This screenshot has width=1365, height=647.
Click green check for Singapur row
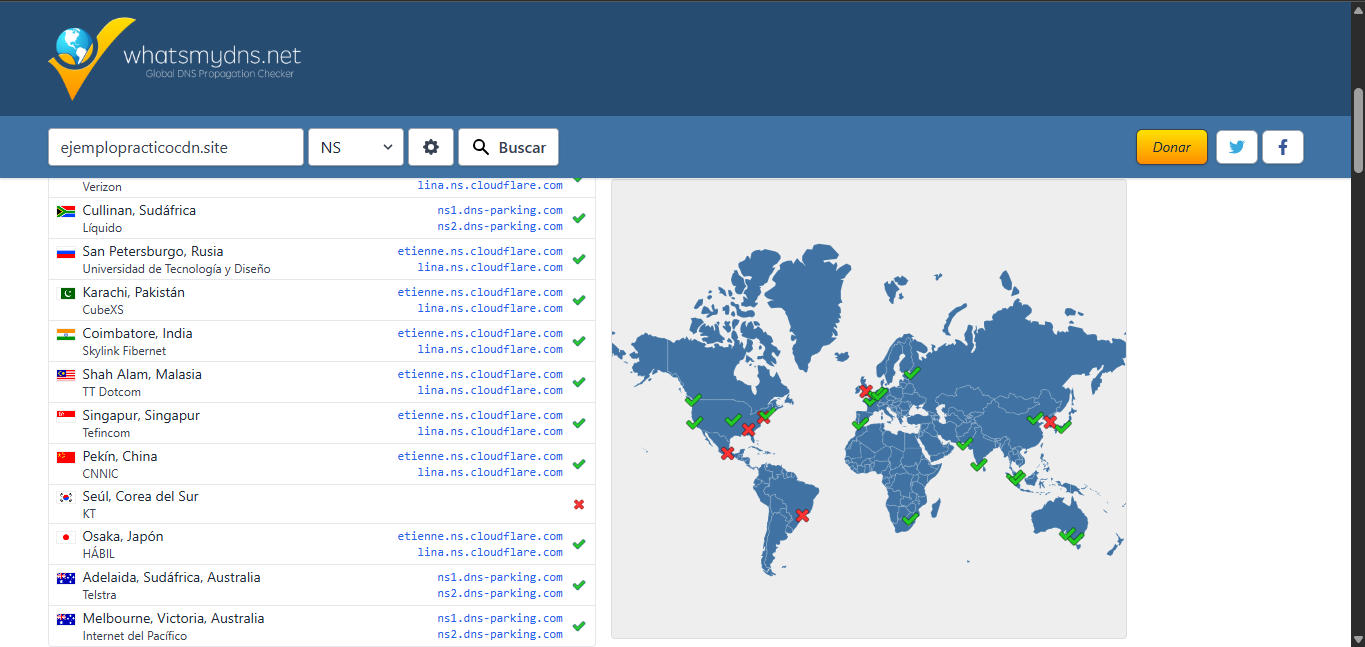tap(579, 423)
